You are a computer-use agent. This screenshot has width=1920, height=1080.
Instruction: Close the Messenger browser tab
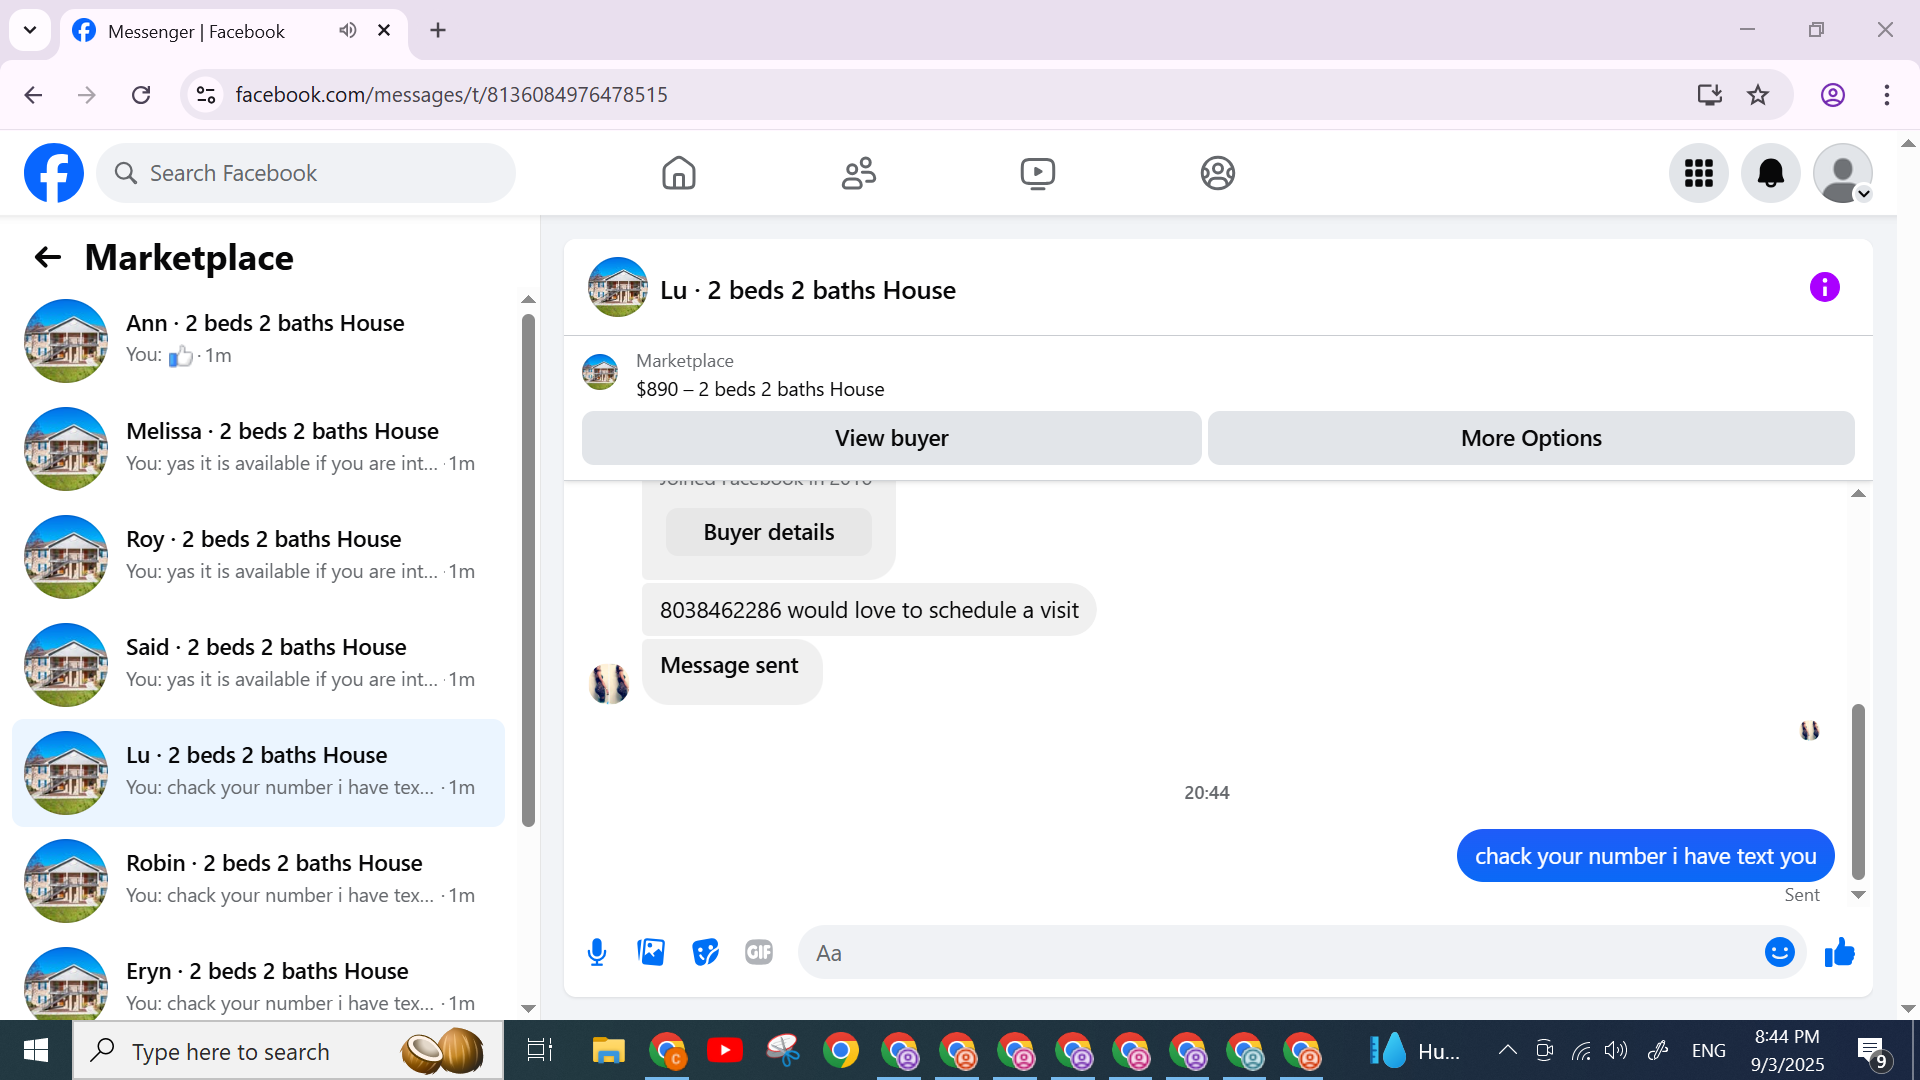click(x=384, y=30)
